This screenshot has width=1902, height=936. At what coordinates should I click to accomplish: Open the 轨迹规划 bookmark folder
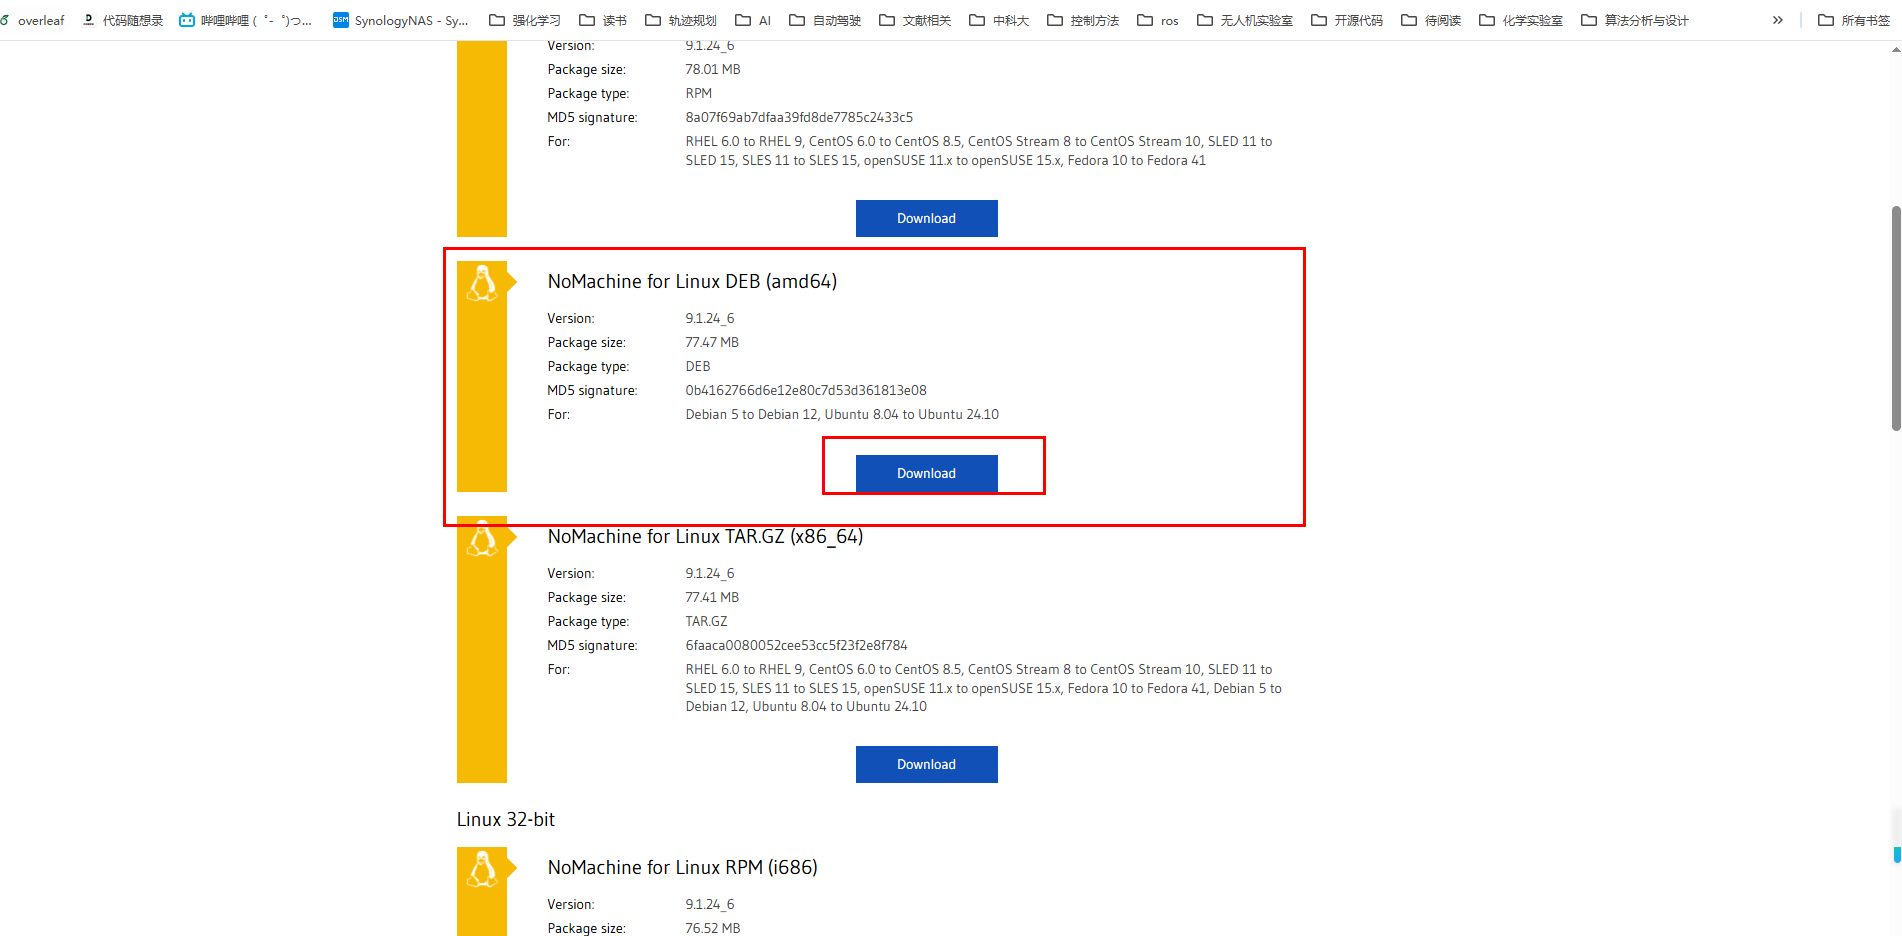681,20
